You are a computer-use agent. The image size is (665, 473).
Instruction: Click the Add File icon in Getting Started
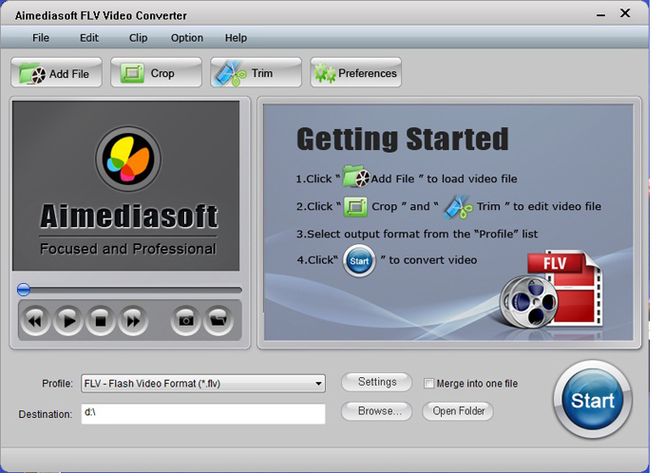(356, 176)
